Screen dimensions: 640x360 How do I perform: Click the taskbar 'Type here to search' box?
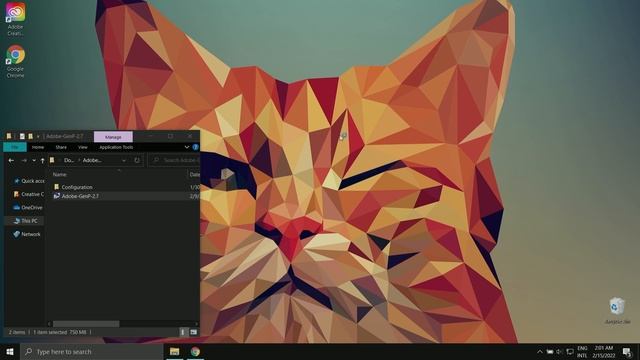click(x=91, y=351)
